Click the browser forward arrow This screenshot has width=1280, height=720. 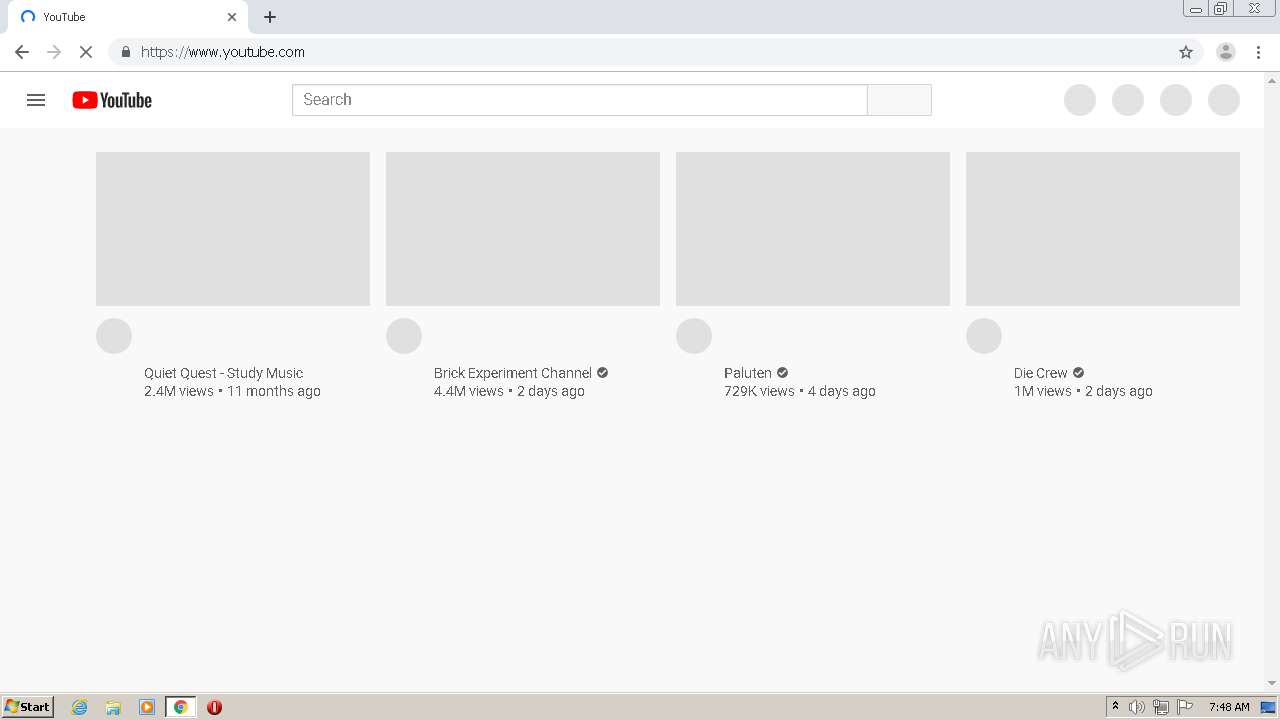[x=54, y=52]
